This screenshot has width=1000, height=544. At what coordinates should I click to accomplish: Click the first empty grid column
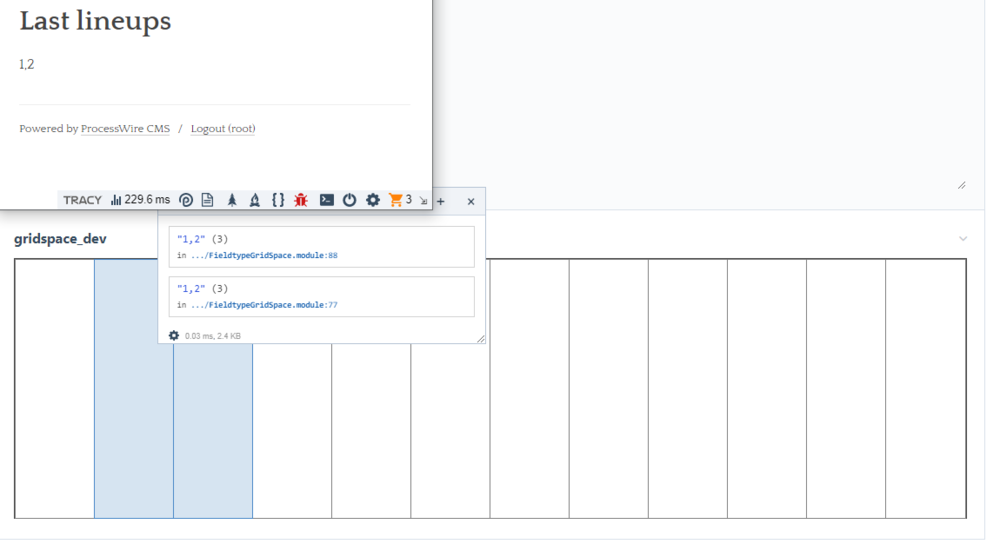pos(55,388)
